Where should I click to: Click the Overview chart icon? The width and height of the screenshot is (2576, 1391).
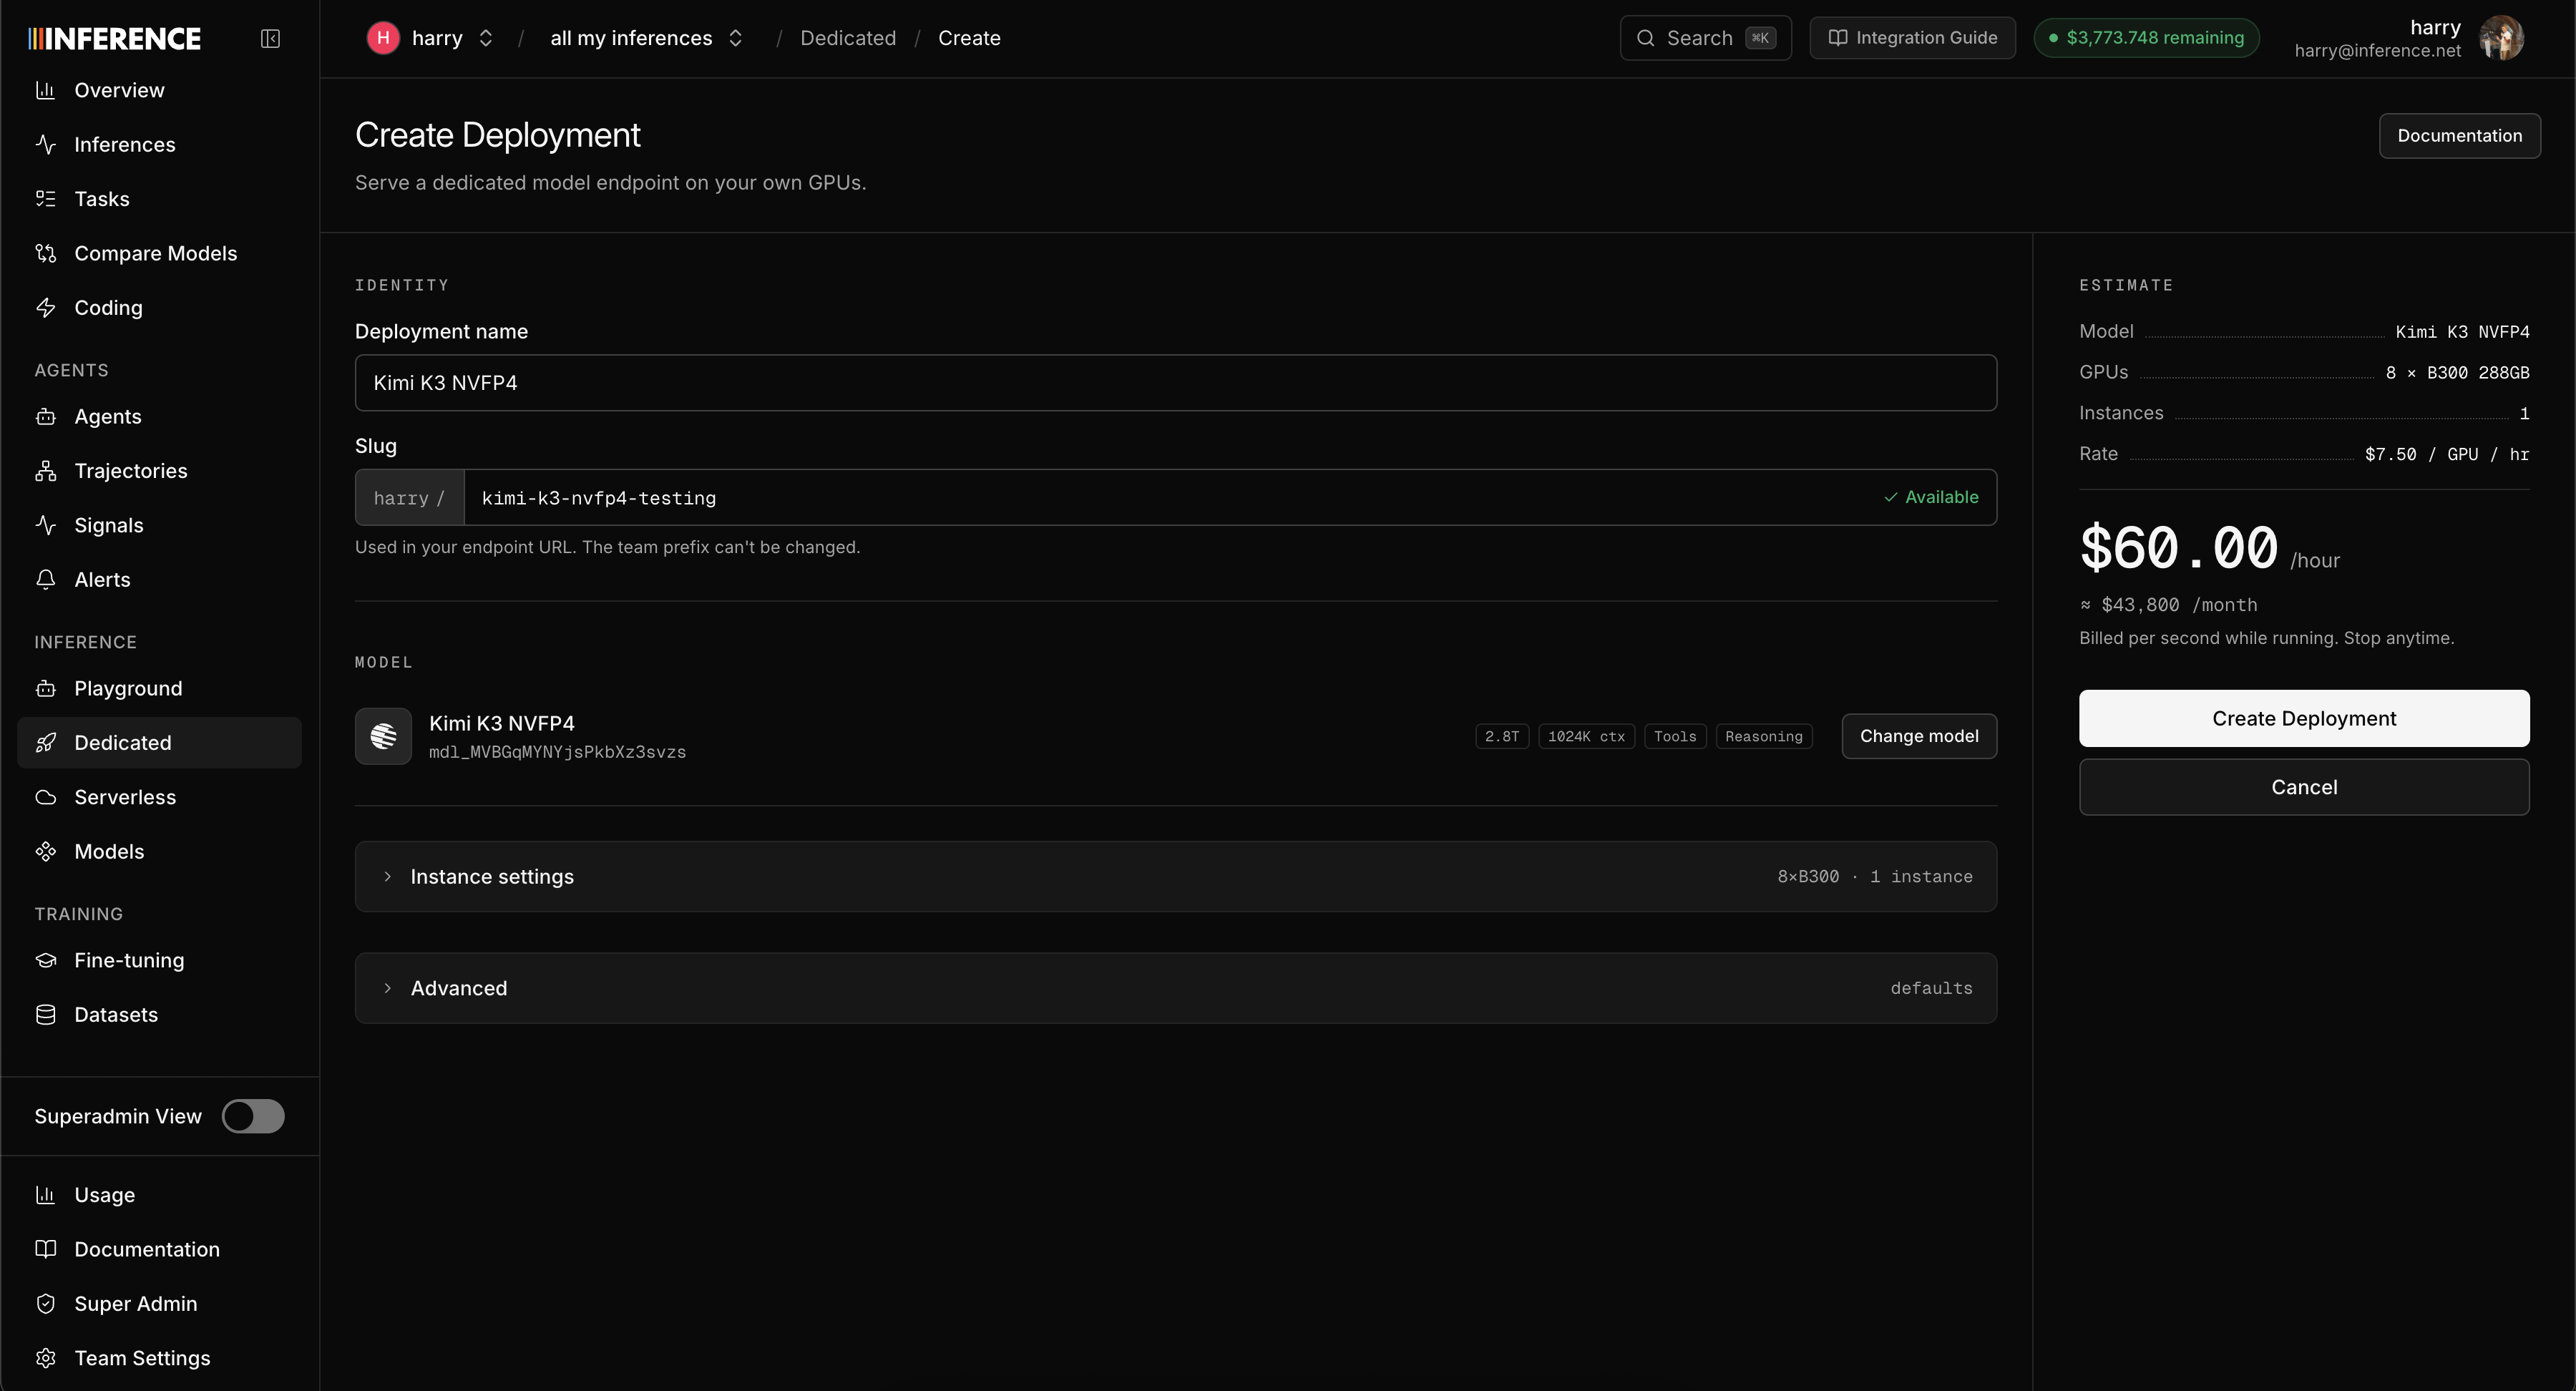pos(45,90)
